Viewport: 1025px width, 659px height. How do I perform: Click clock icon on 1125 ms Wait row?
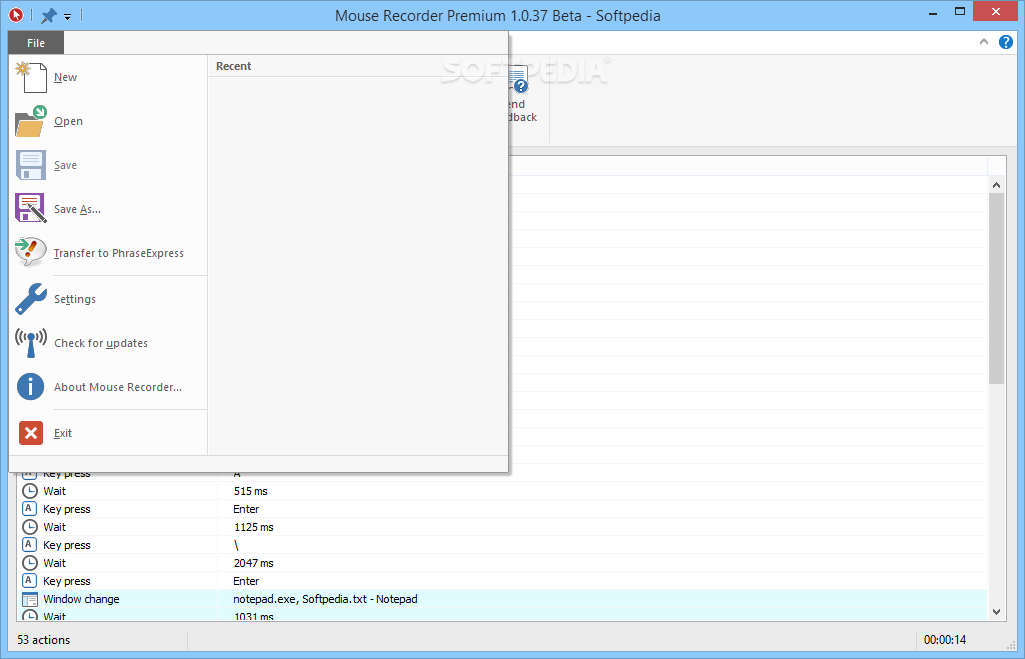(29, 527)
